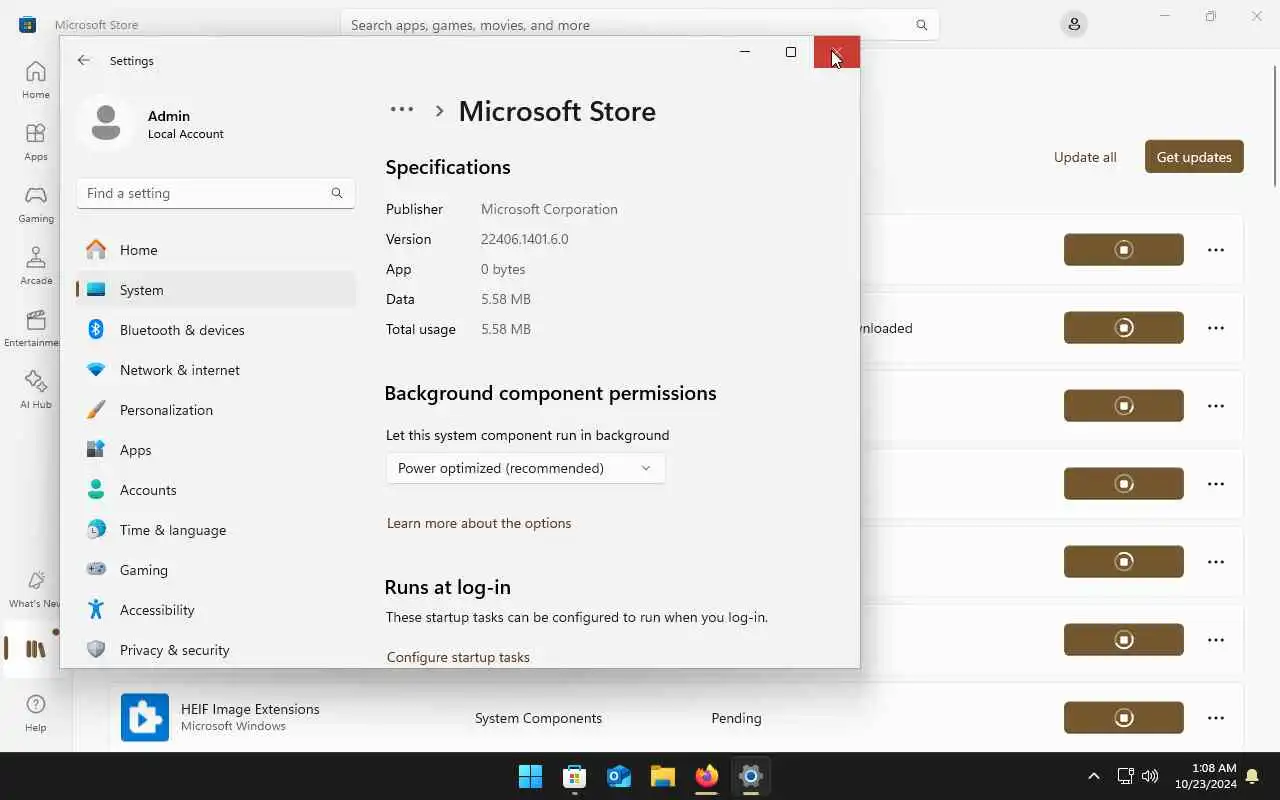Click the HEIF Image Extensions app icon
The width and height of the screenshot is (1280, 800).
(145, 718)
